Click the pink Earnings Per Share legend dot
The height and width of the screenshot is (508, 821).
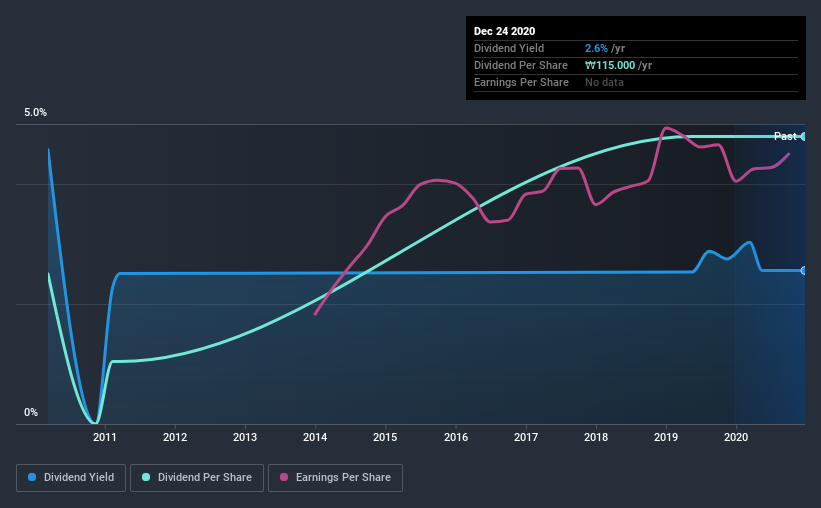pos(284,477)
